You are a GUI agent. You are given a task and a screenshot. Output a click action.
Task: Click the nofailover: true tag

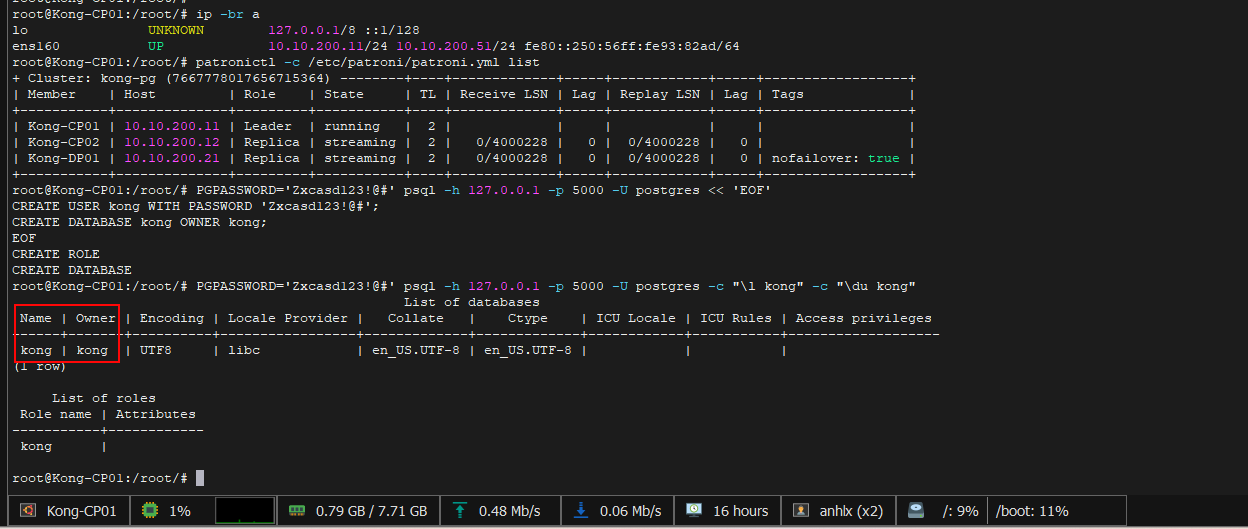[836, 158]
